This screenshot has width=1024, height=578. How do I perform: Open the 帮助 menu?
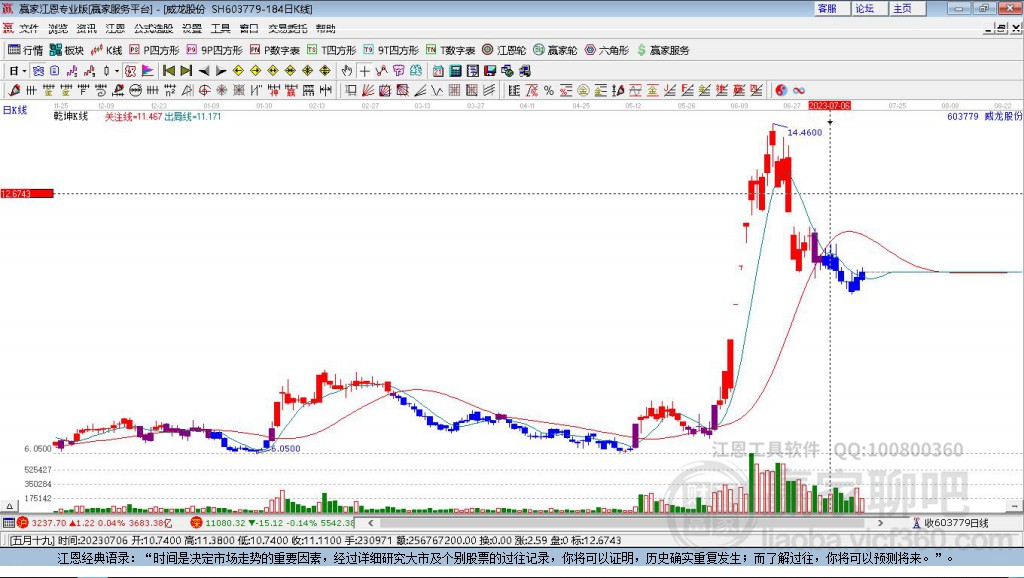(326, 29)
